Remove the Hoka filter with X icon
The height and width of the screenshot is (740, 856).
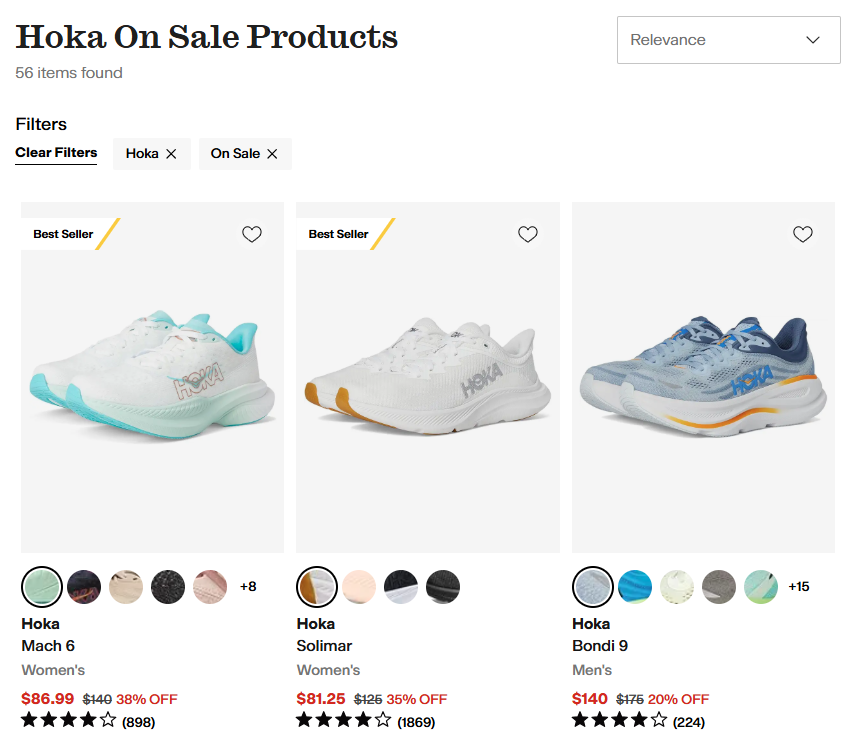click(171, 154)
